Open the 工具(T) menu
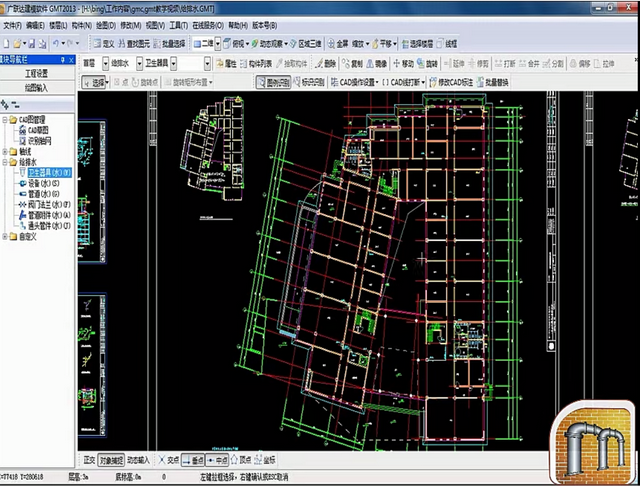The image size is (640, 486). click(178, 25)
